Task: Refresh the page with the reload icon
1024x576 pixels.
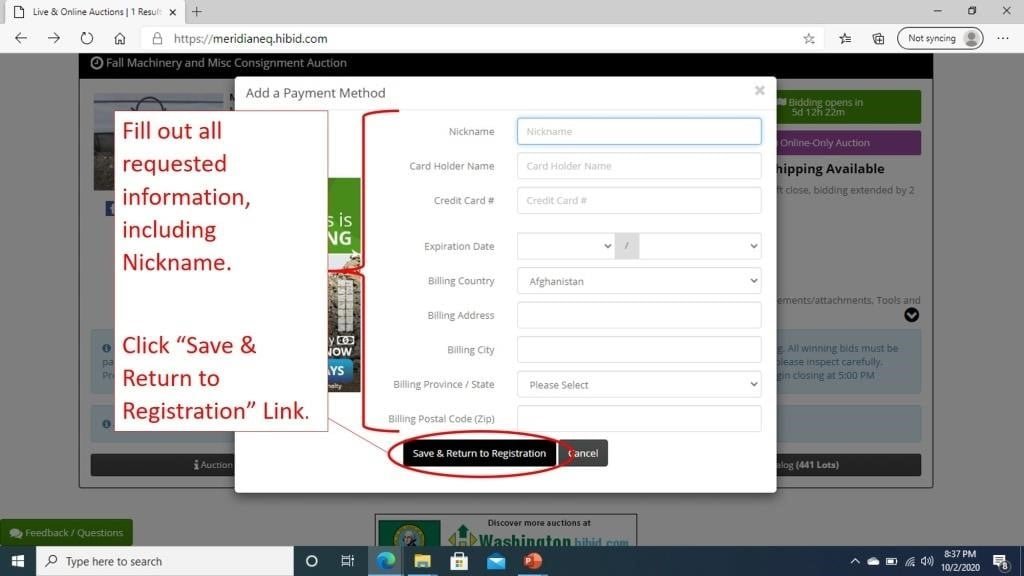Action: (87, 39)
